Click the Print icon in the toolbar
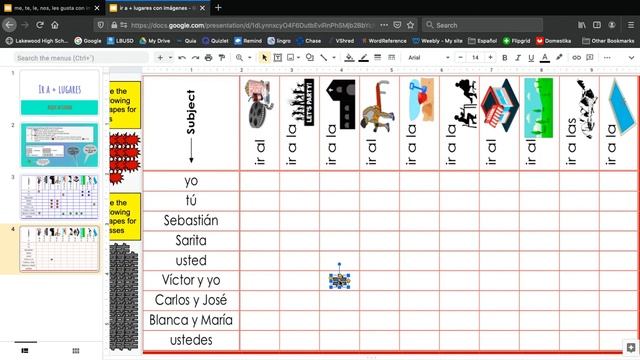 point(209,58)
